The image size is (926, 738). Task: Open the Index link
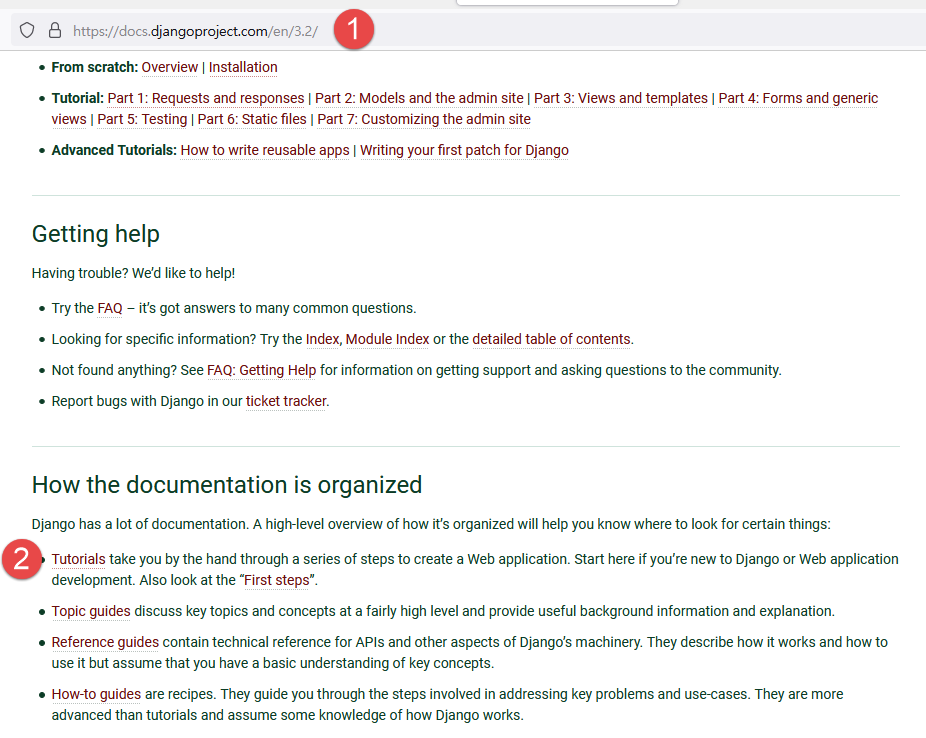point(322,339)
